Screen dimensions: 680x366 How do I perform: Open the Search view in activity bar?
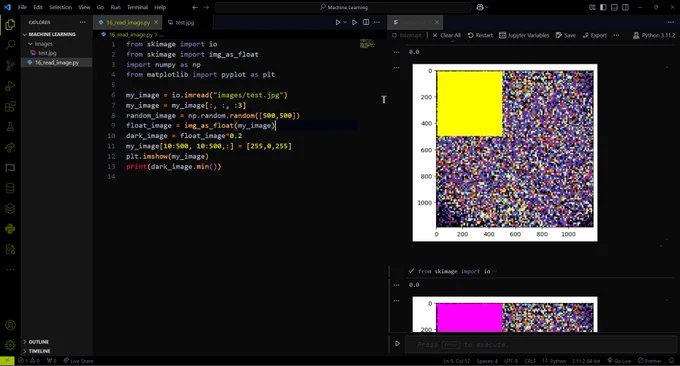(10, 45)
